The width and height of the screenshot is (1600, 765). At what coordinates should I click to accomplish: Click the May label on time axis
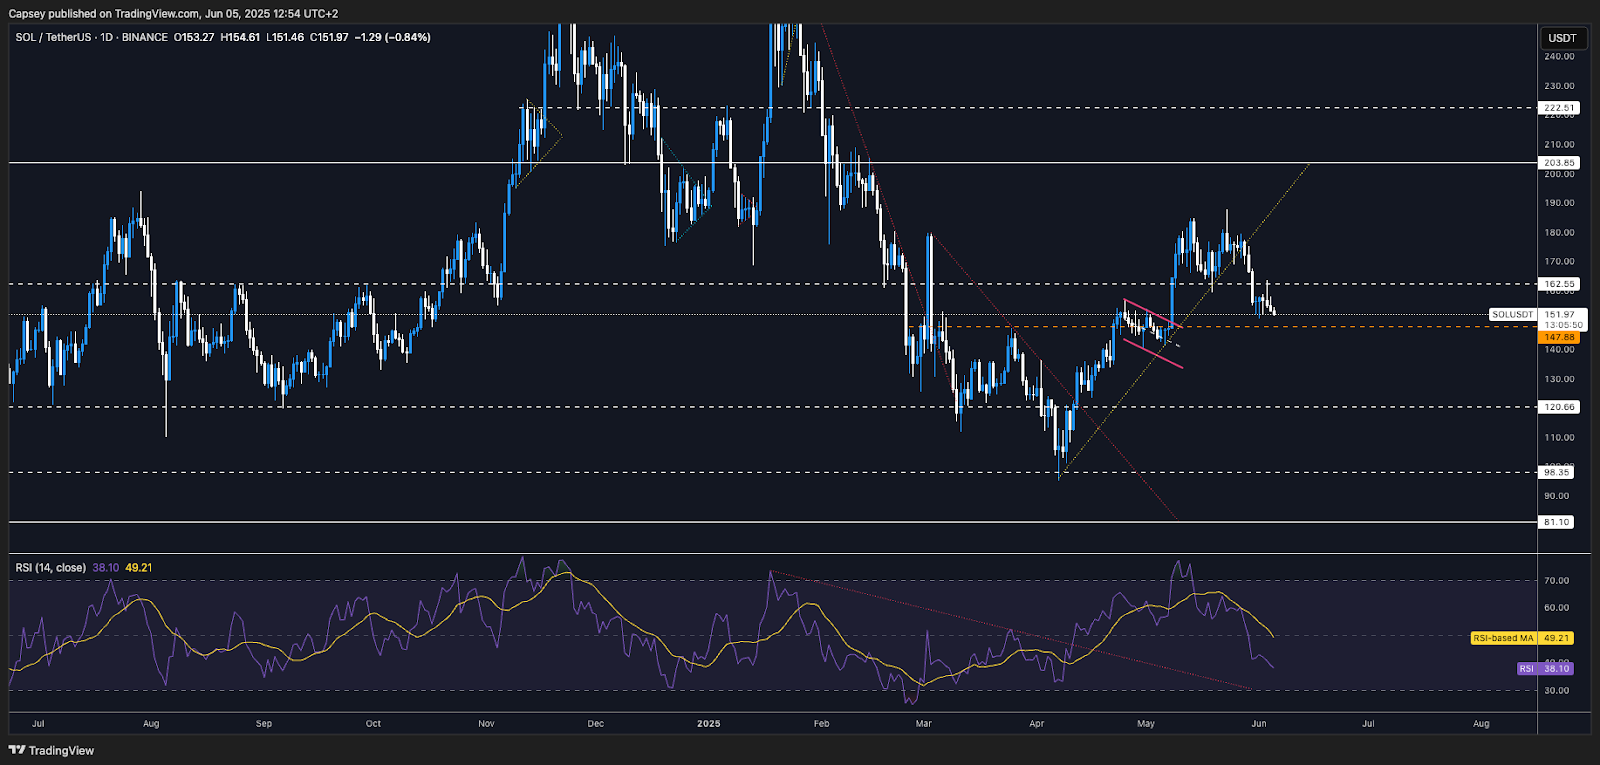(1146, 723)
